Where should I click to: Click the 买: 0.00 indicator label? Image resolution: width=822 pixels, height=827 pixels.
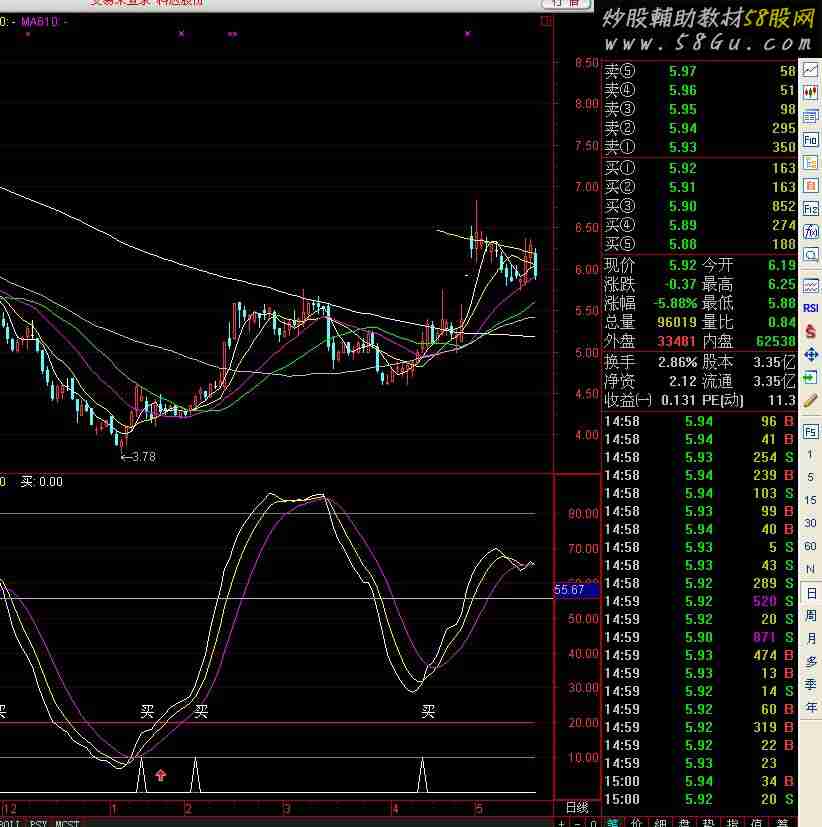42,482
